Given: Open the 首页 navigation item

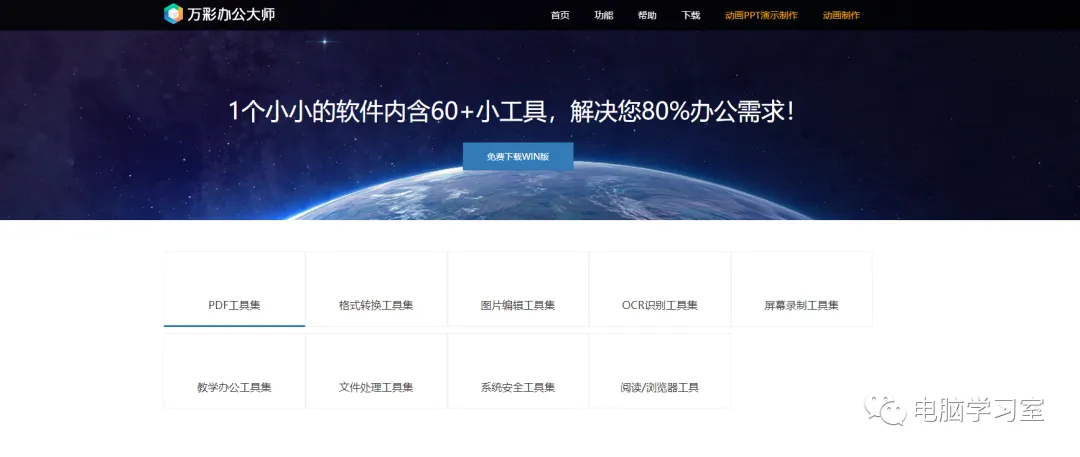Looking at the screenshot, I should click(560, 15).
